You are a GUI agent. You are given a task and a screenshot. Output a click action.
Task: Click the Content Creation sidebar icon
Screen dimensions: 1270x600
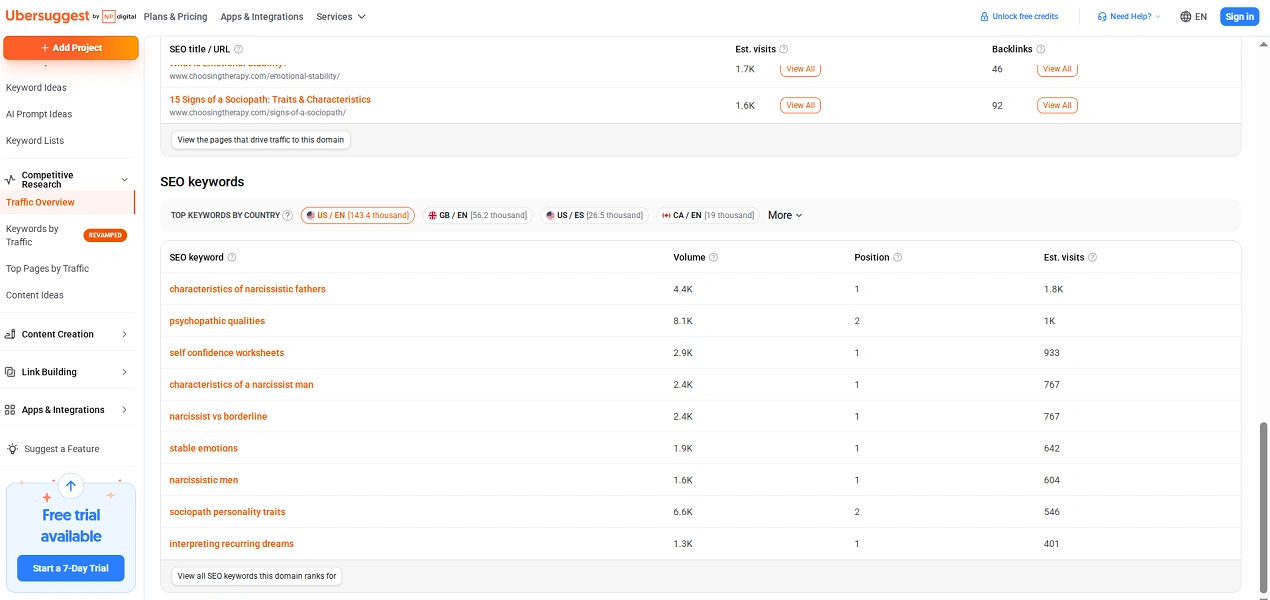click(10, 334)
